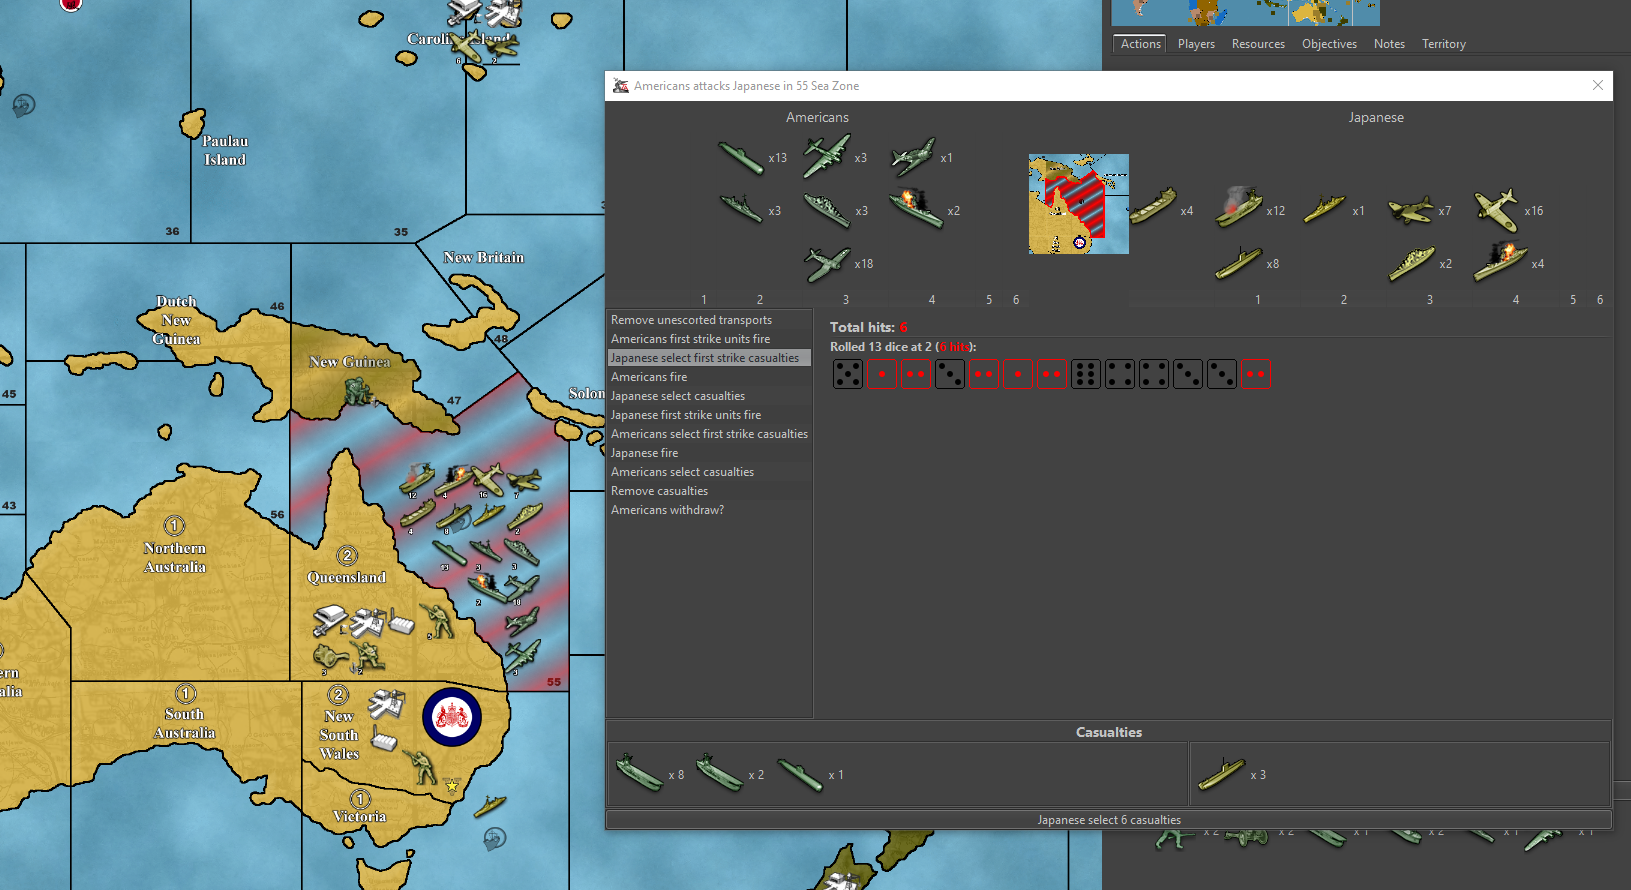Select the 'Remove casualties' step
This screenshot has width=1631, height=890.
tap(710, 491)
